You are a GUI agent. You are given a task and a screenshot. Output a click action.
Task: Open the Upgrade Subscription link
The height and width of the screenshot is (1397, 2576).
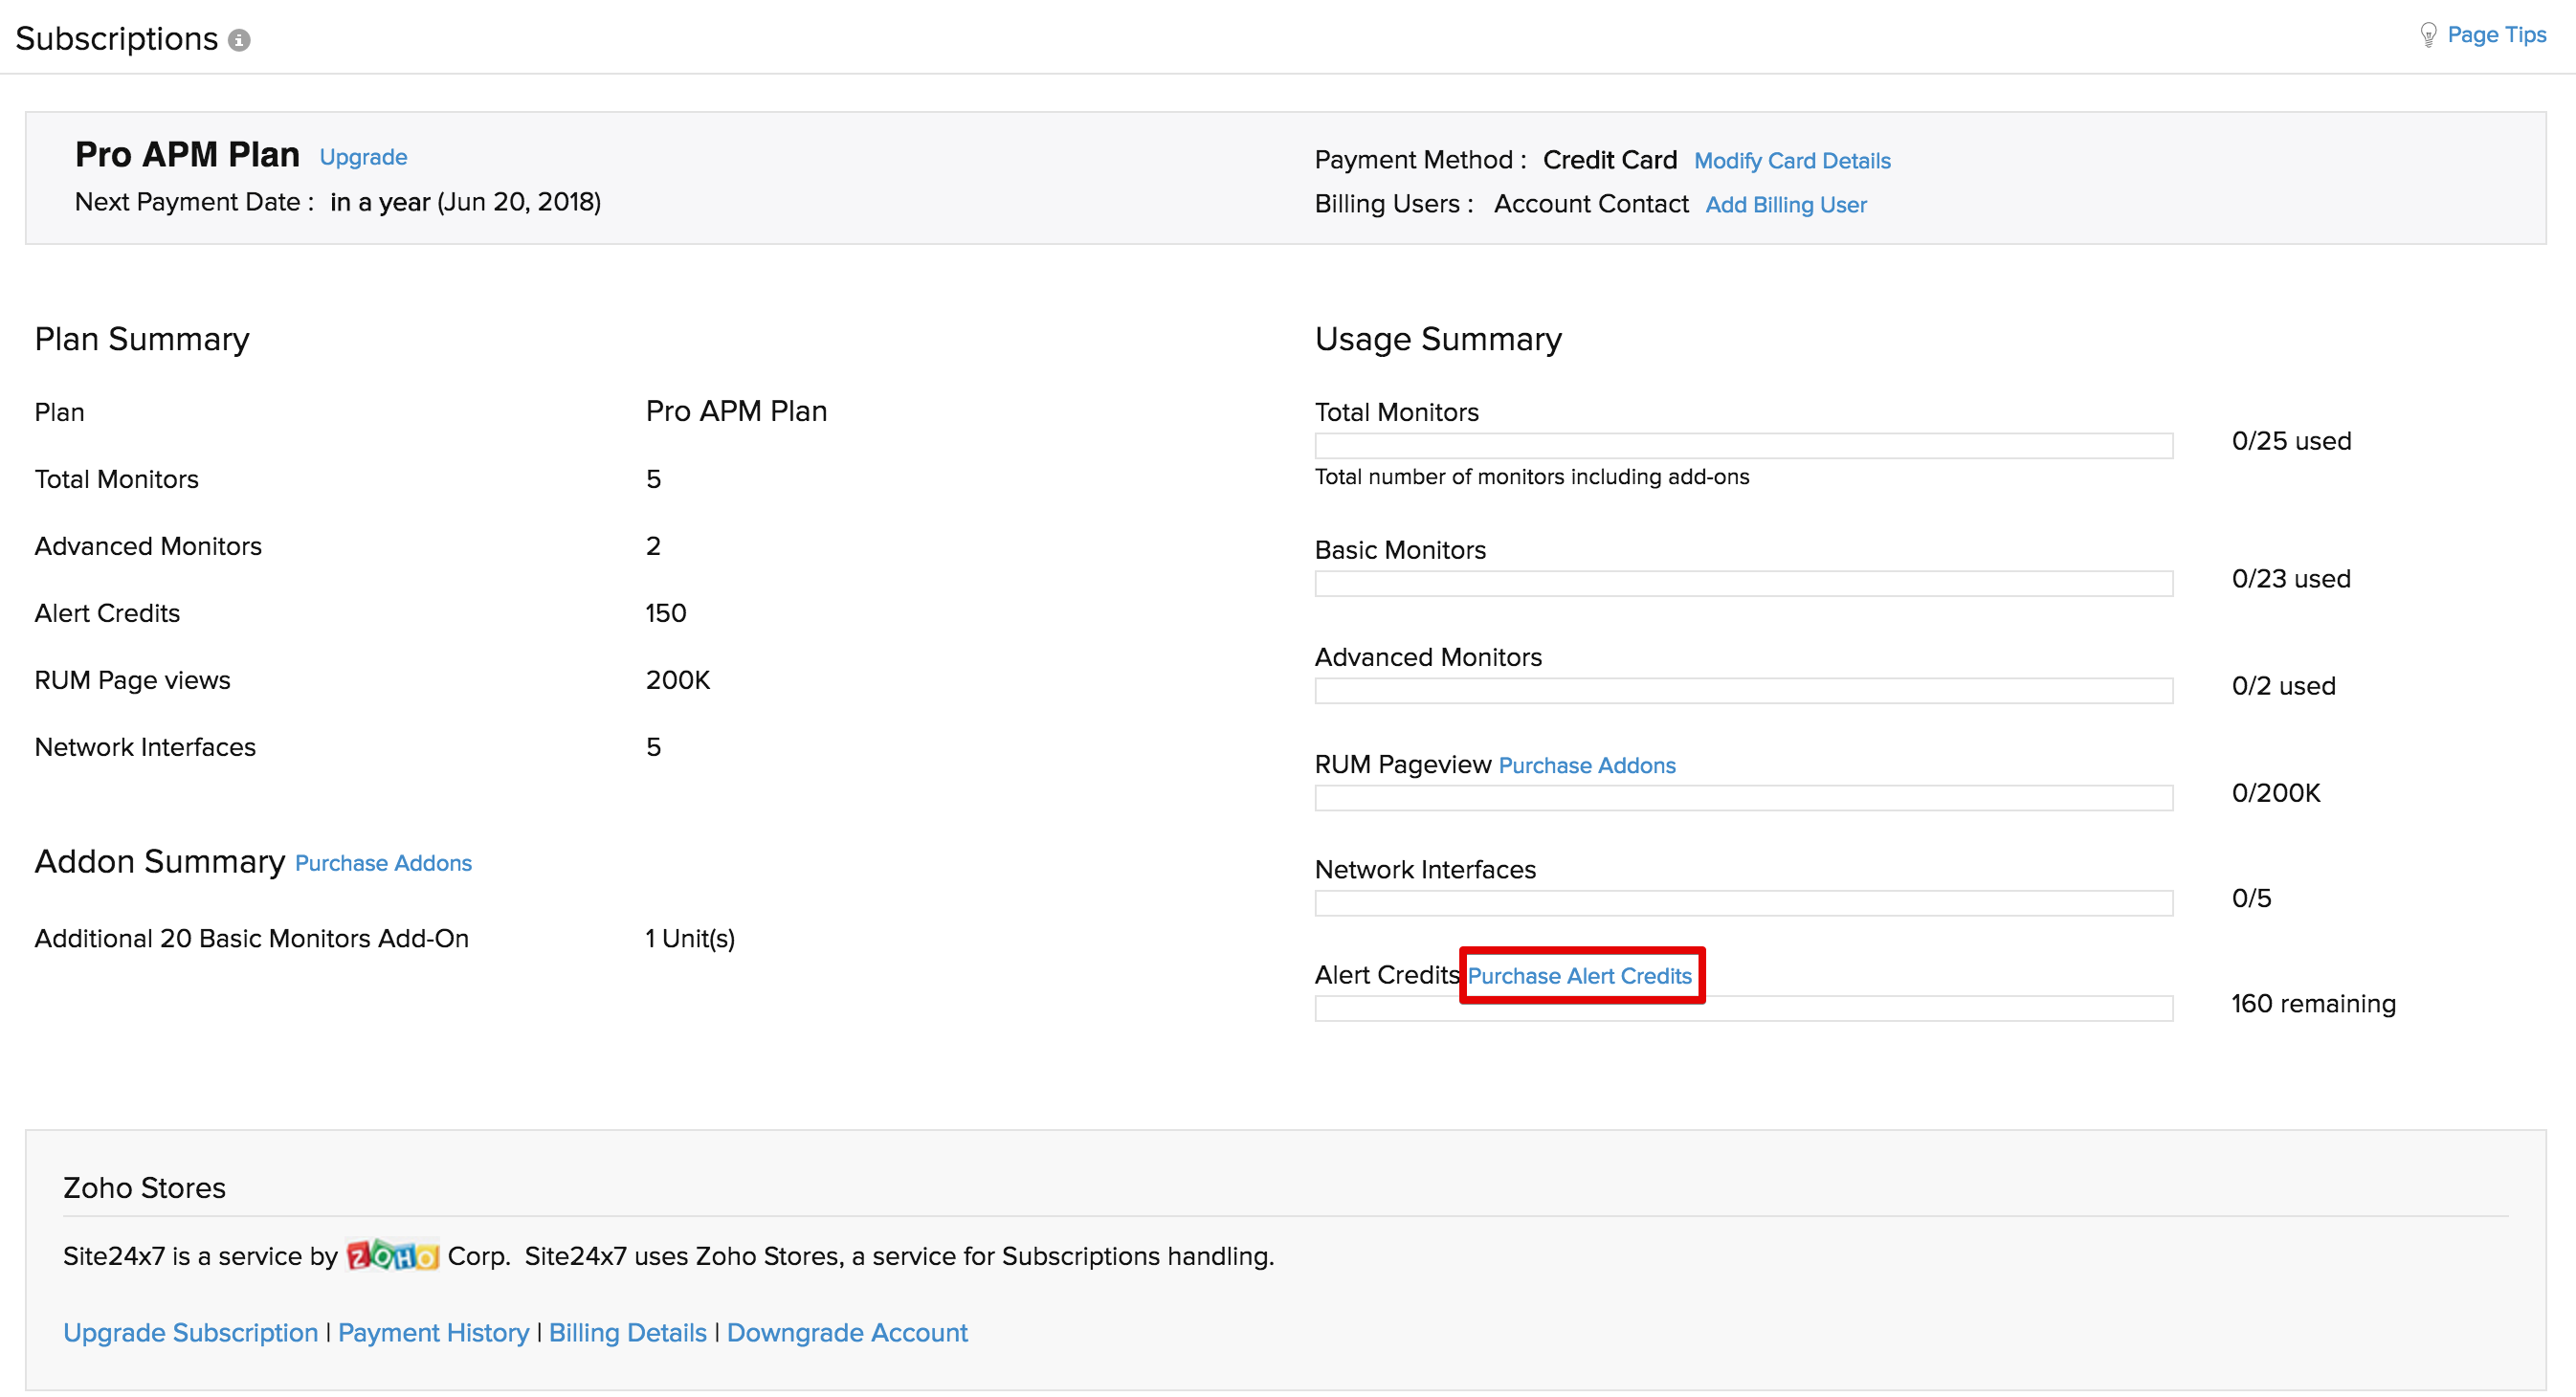190,1333
